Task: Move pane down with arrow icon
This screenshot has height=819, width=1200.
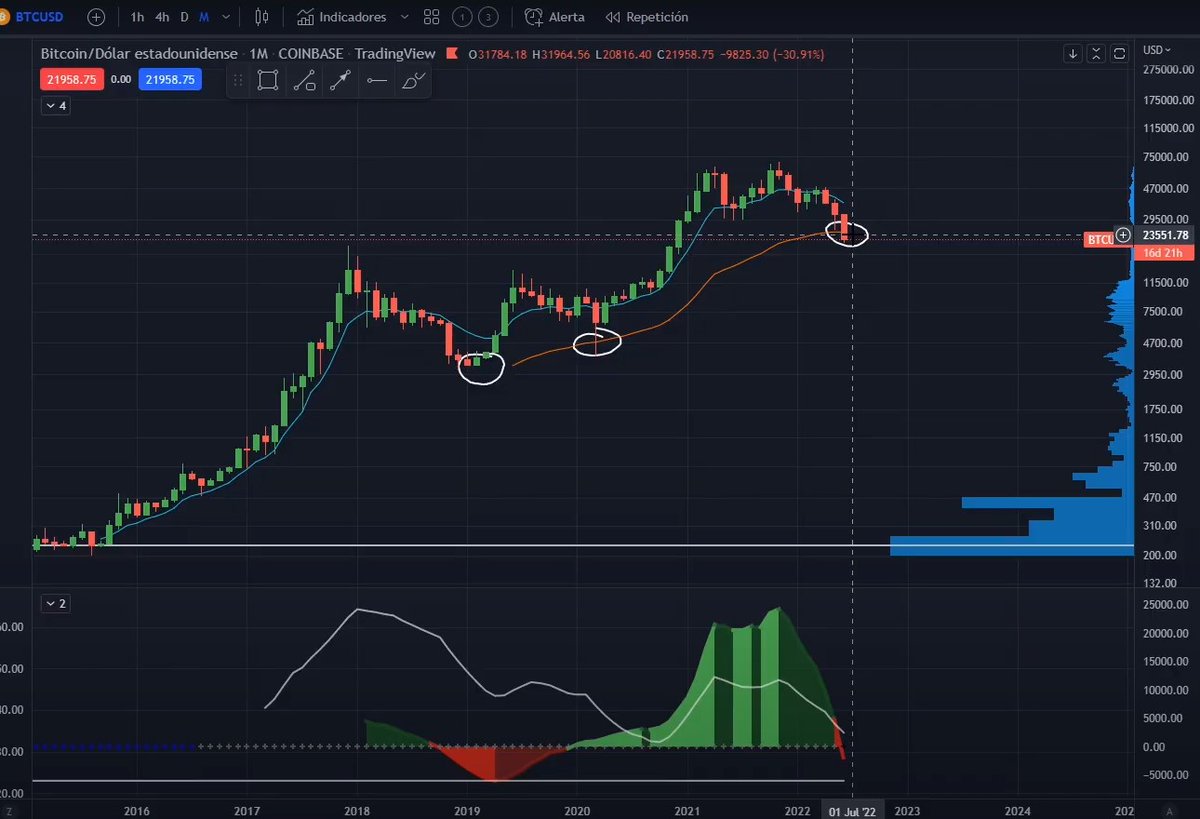Action: coord(1073,53)
